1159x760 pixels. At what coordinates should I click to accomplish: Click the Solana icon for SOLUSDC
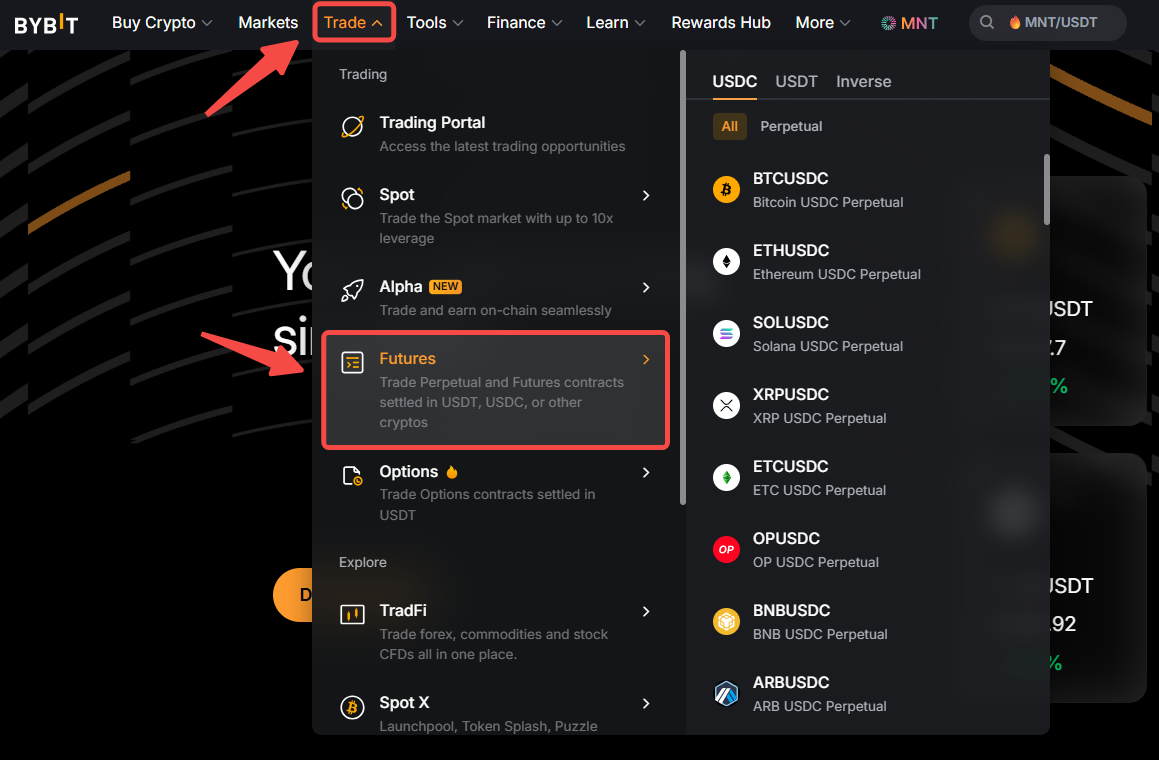726,334
